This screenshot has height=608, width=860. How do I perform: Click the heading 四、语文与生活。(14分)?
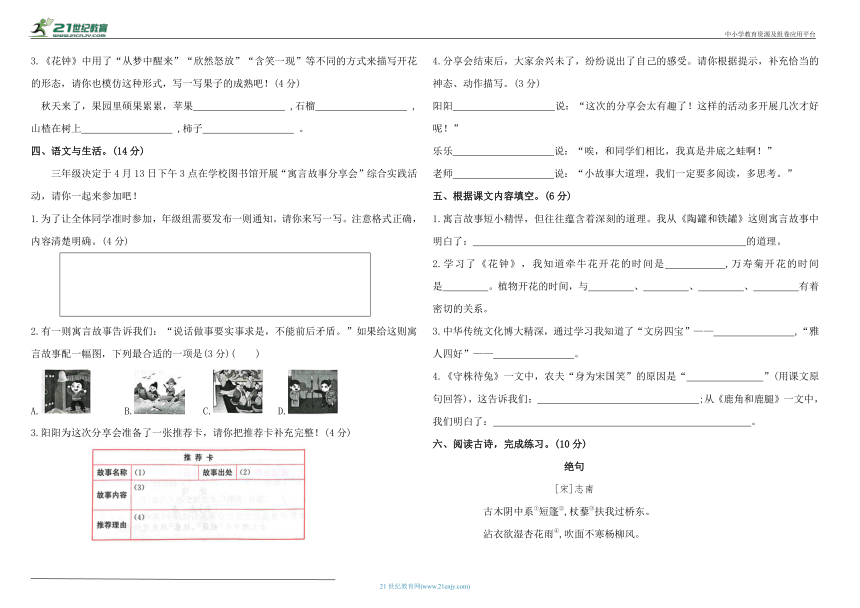87,151
